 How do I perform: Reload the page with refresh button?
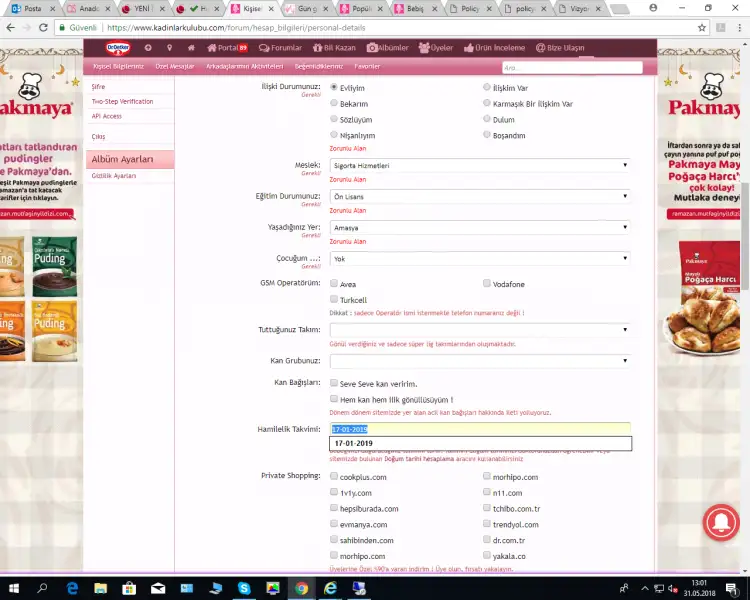[43, 27]
